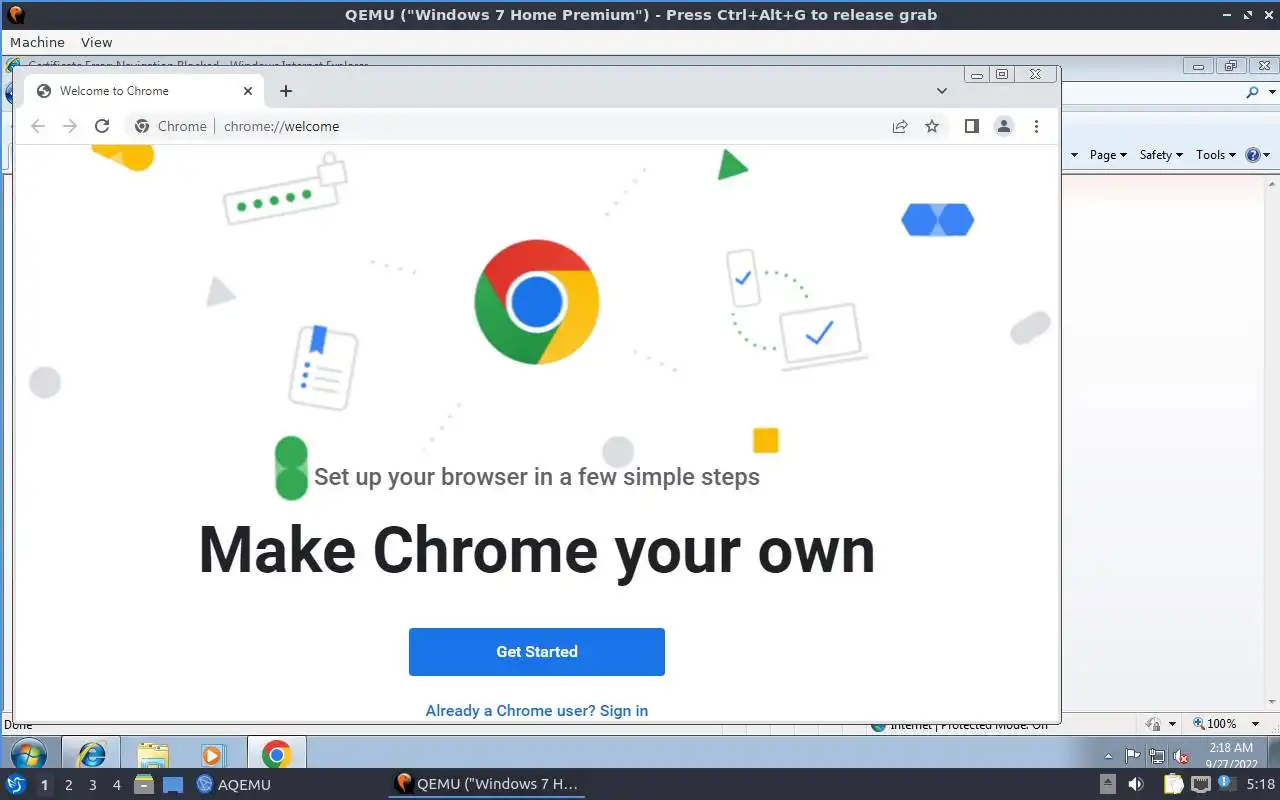Close the Welcome to Chrome tab

coord(248,91)
